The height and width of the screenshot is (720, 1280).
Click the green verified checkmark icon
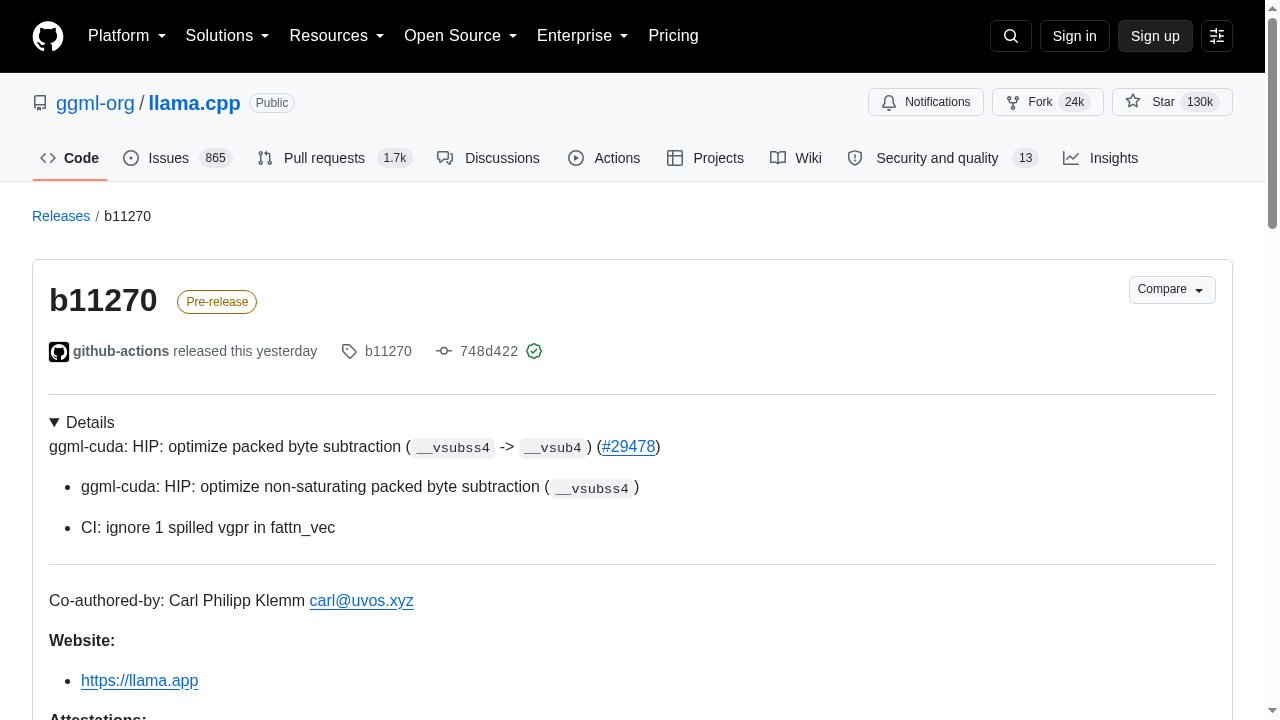point(534,351)
